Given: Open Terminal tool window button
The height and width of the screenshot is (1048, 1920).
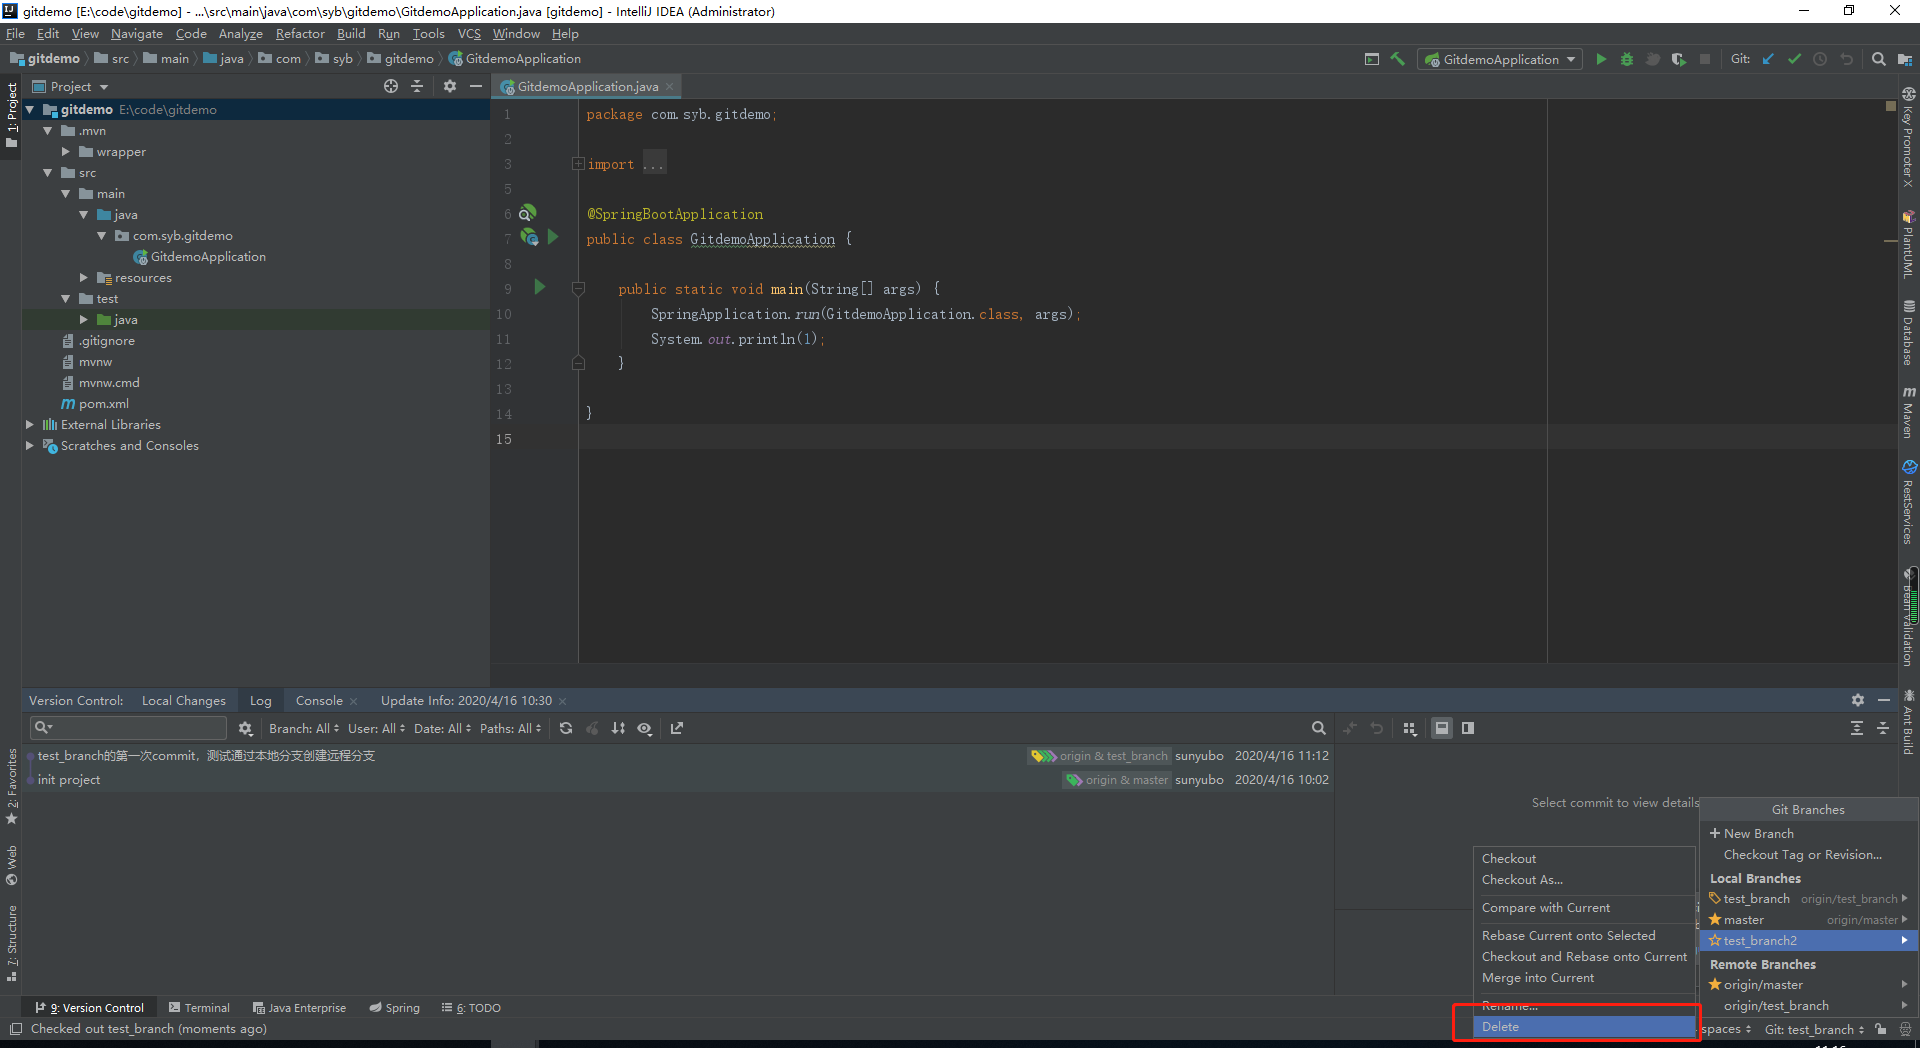Looking at the screenshot, I should point(199,1008).
